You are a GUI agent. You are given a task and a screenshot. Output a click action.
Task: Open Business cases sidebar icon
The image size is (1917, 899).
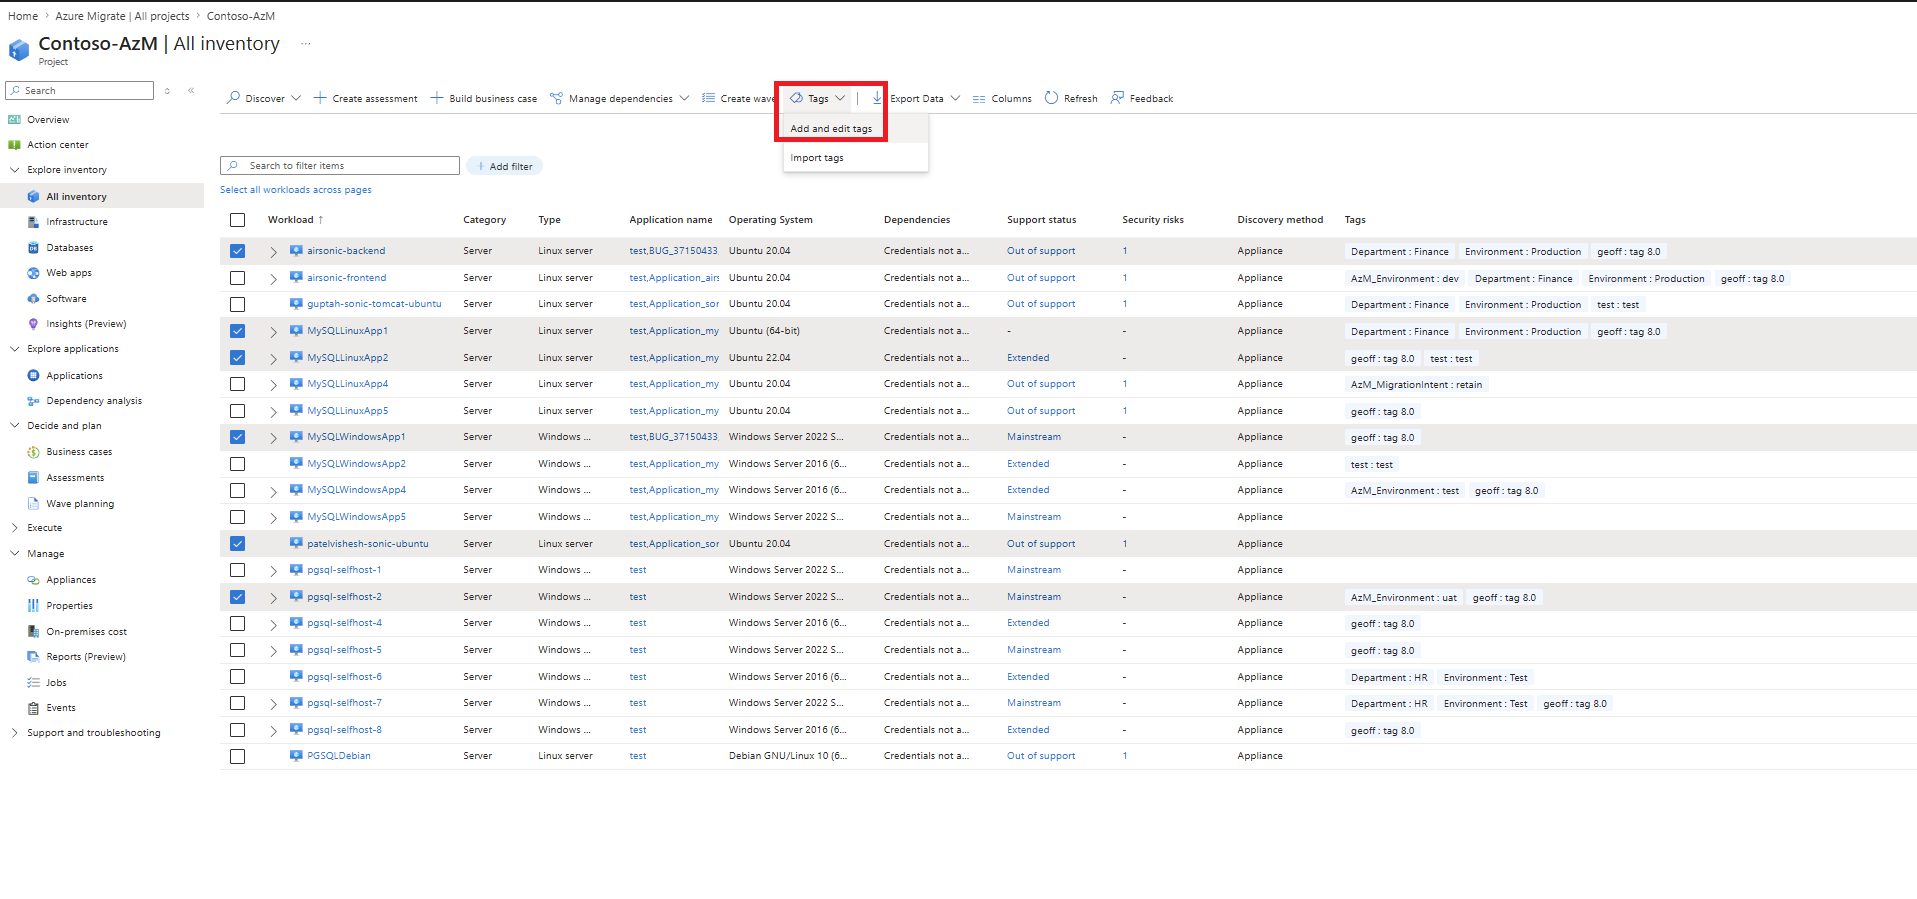(x=33, y=452)
